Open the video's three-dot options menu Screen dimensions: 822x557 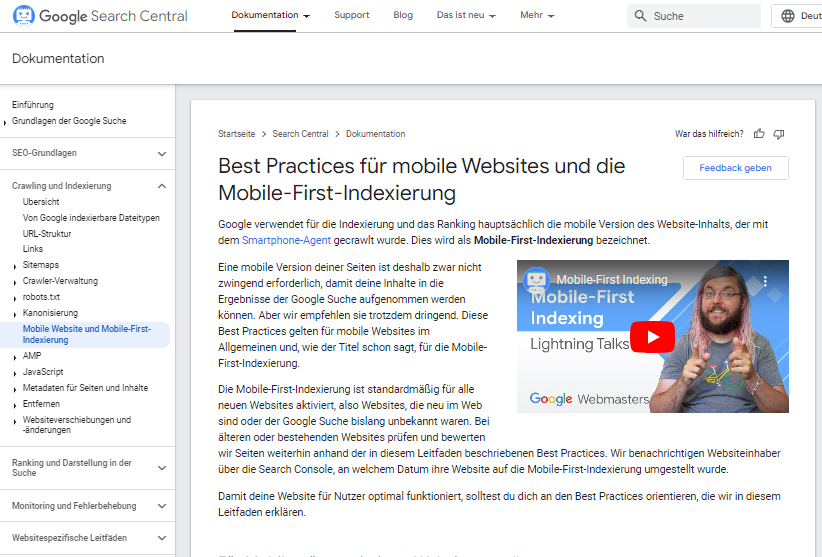click(x=765, y=281)
